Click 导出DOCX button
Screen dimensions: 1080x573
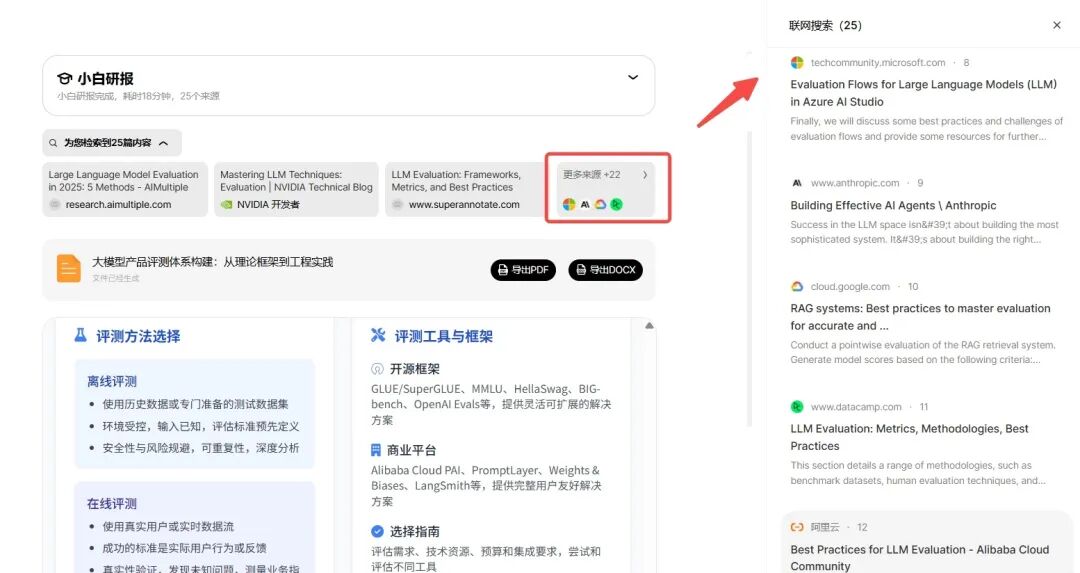pyautogui.click(x=605, y=270)
